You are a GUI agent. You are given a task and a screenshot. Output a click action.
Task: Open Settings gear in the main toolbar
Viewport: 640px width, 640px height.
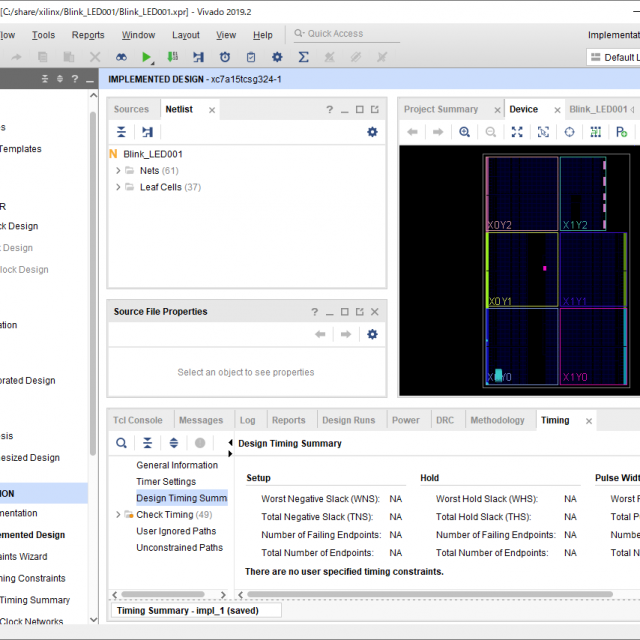[x=277, y=58]
